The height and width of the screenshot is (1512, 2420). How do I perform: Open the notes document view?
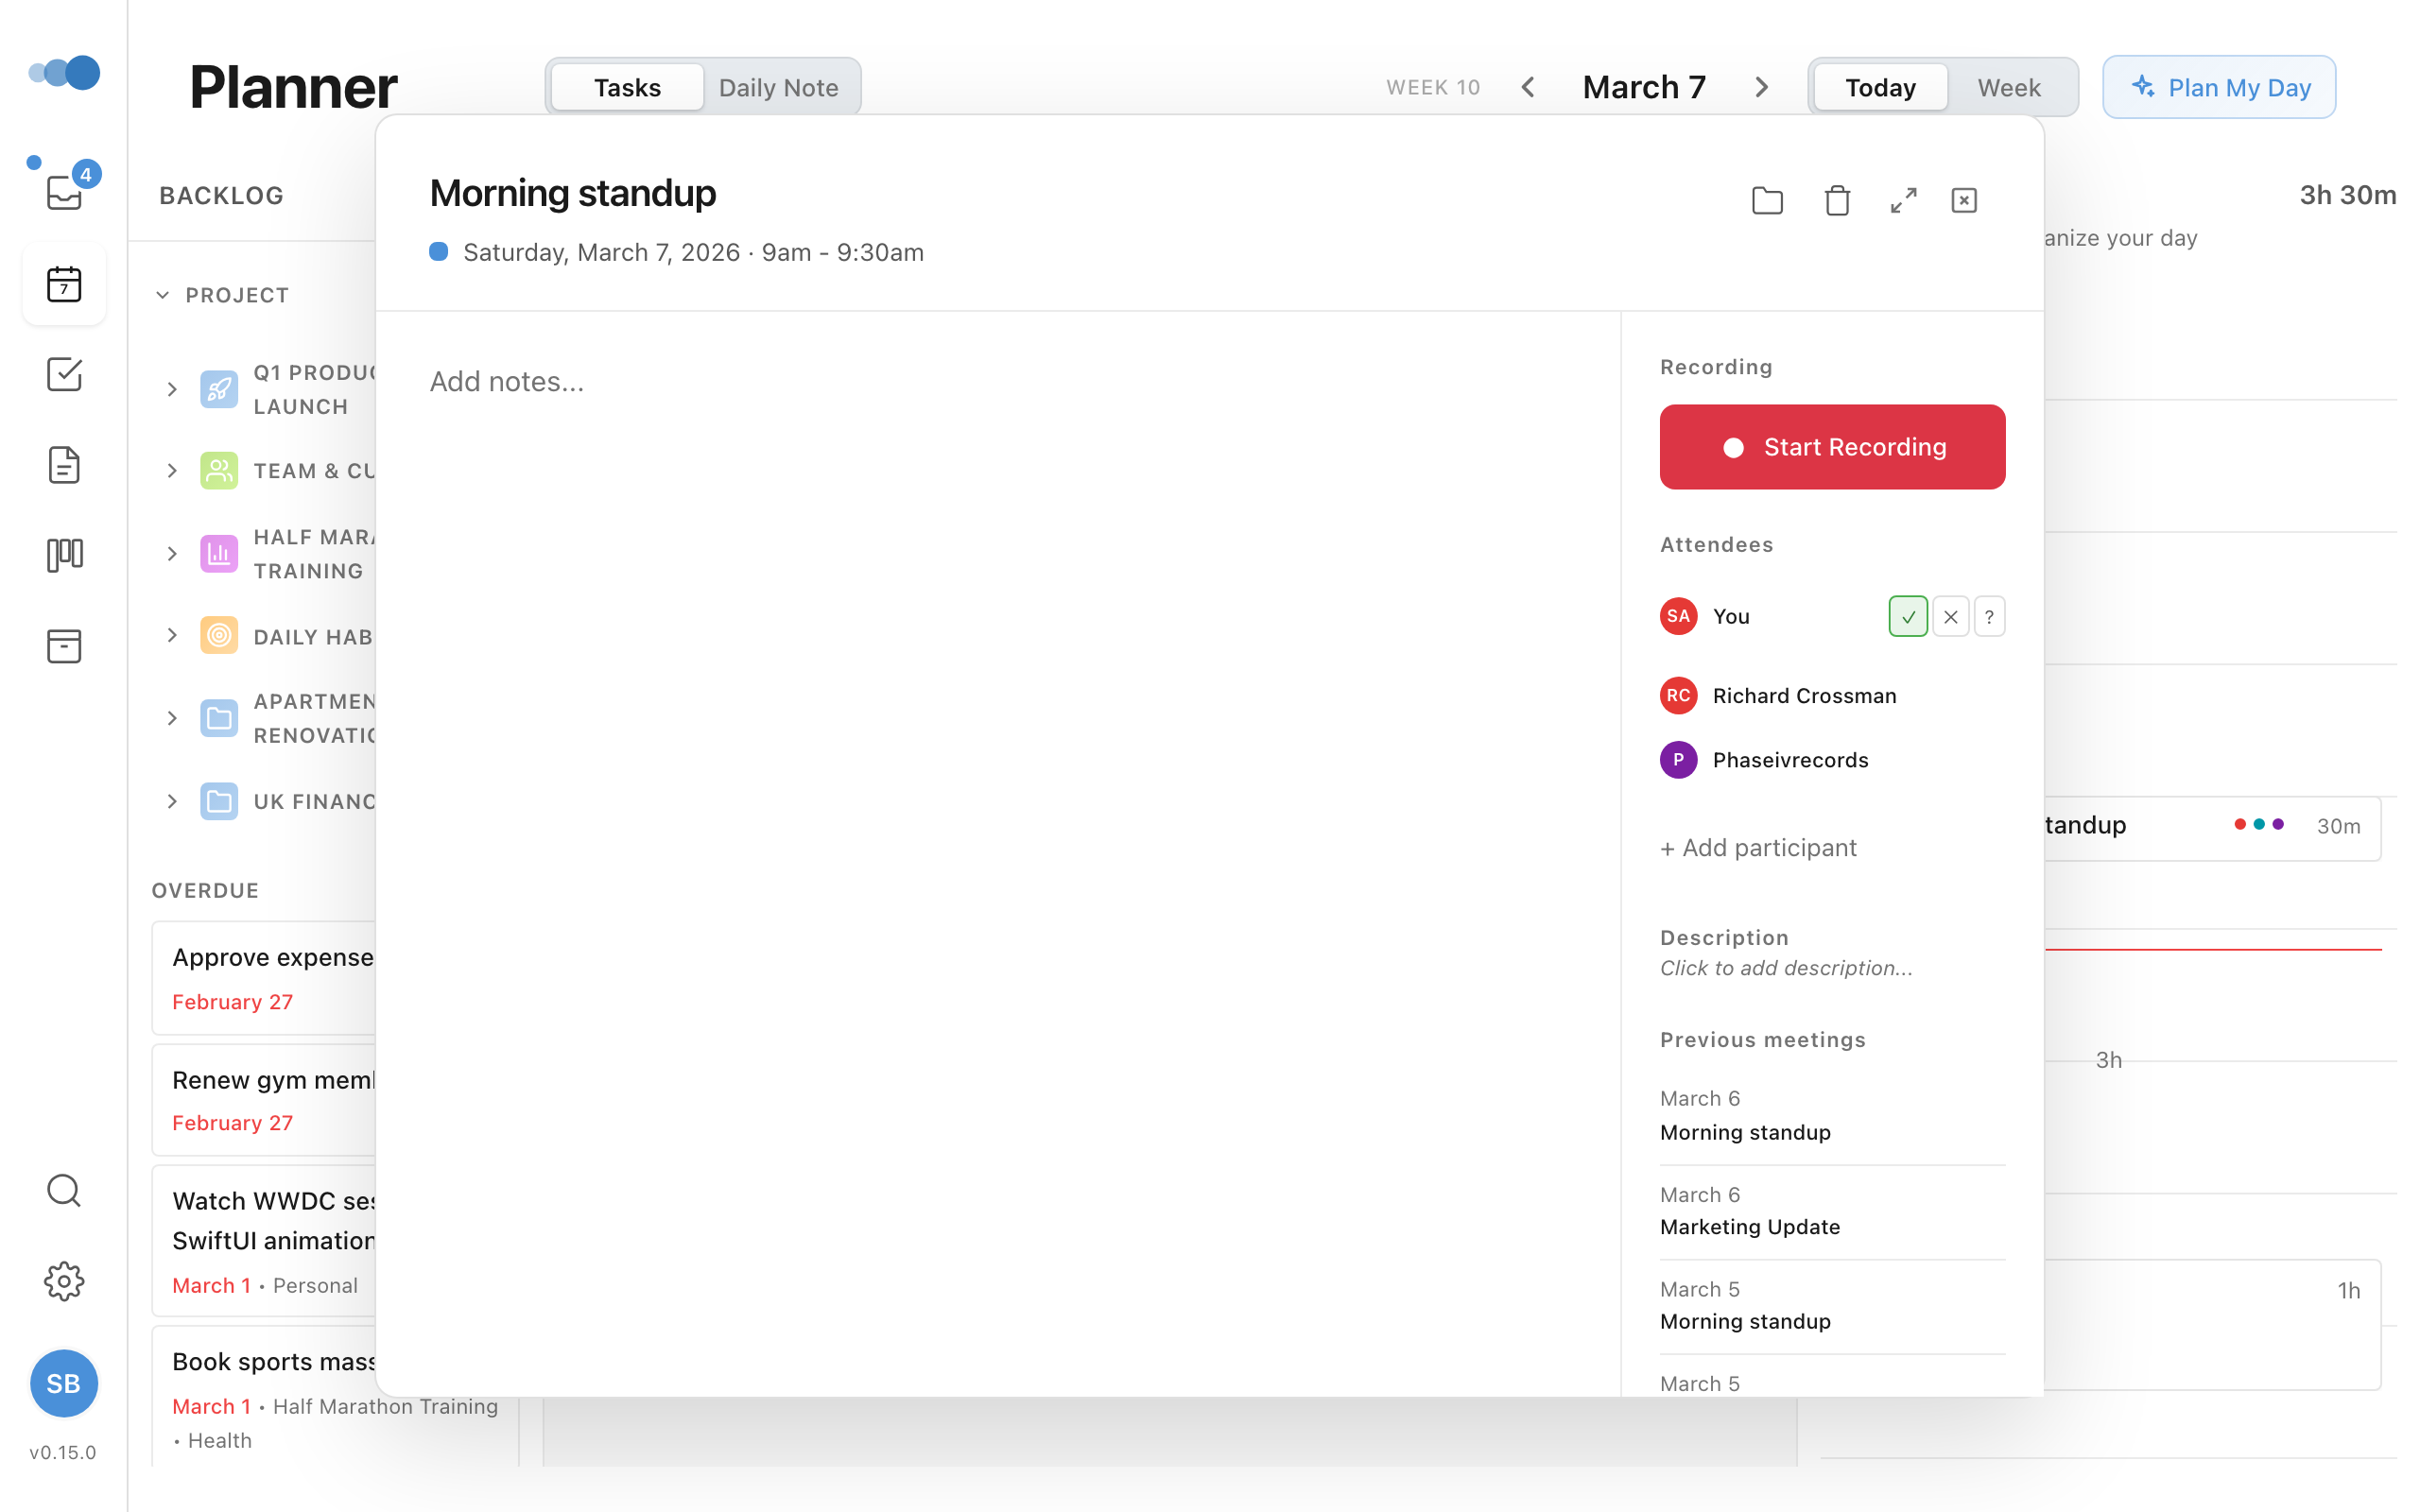coord(63,464)
